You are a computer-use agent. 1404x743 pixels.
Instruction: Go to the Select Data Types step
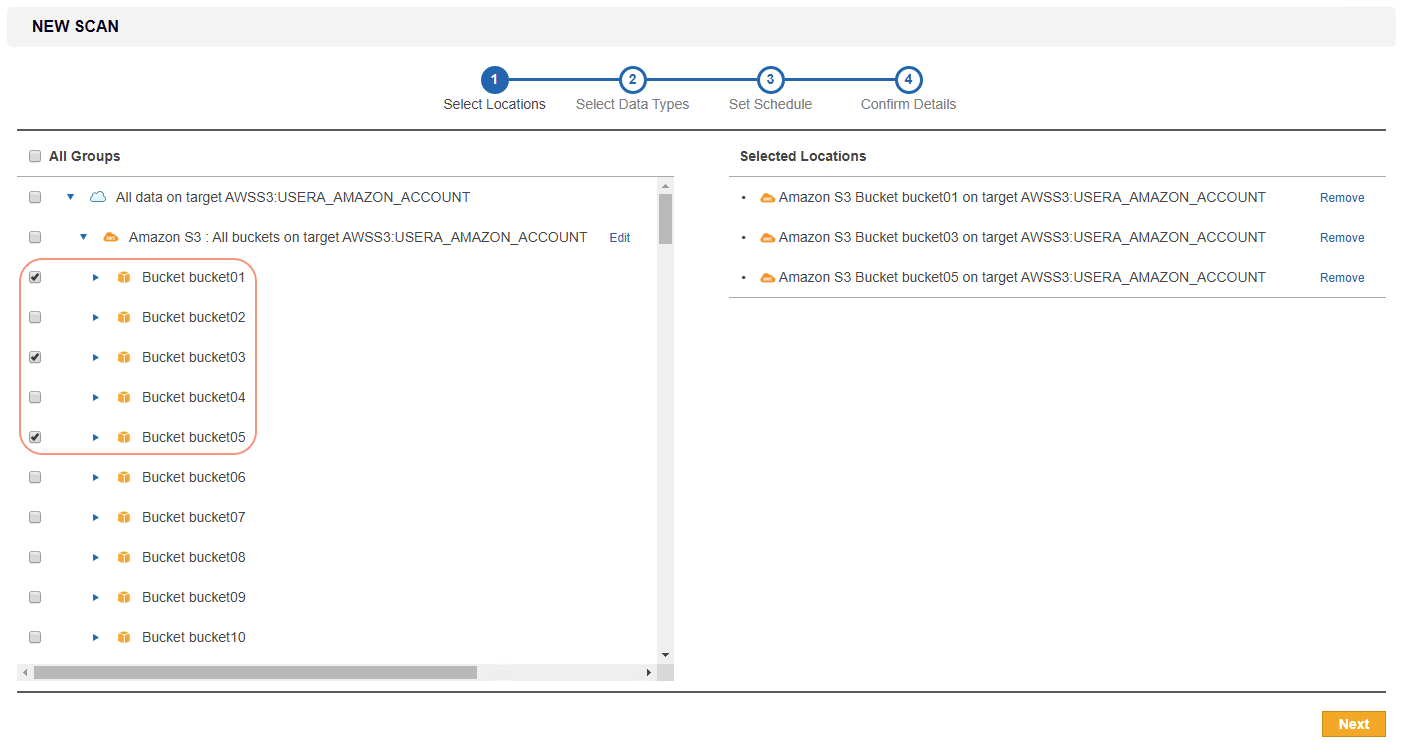(x=632, y=80)
